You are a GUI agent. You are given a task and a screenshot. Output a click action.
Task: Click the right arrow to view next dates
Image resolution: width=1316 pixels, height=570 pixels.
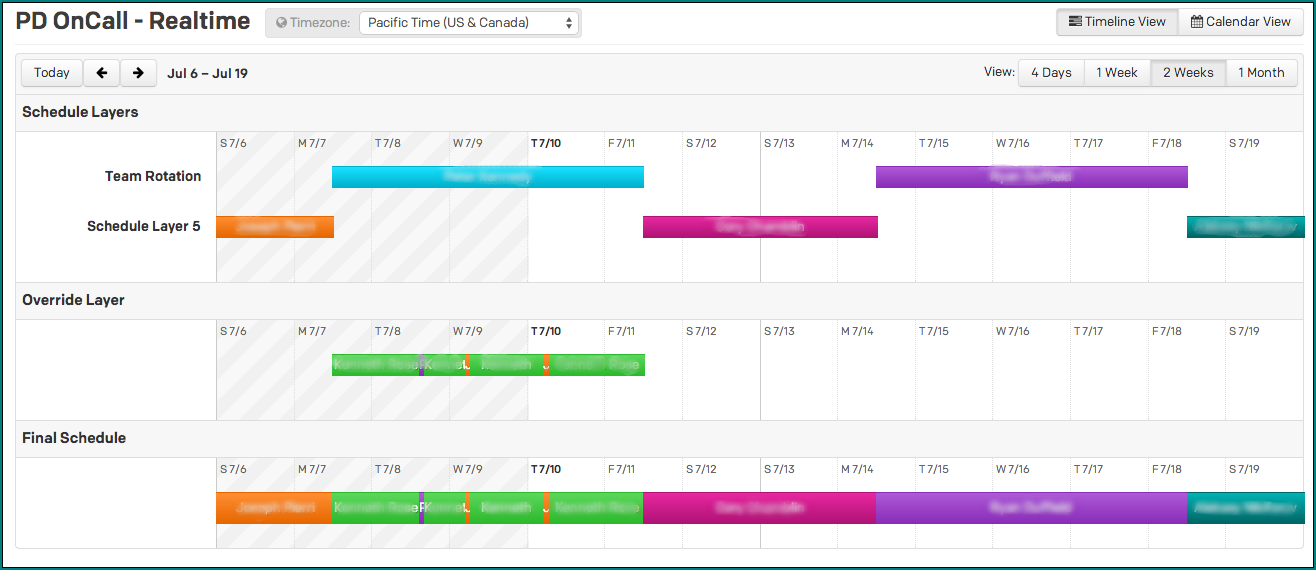pos(138,73)
